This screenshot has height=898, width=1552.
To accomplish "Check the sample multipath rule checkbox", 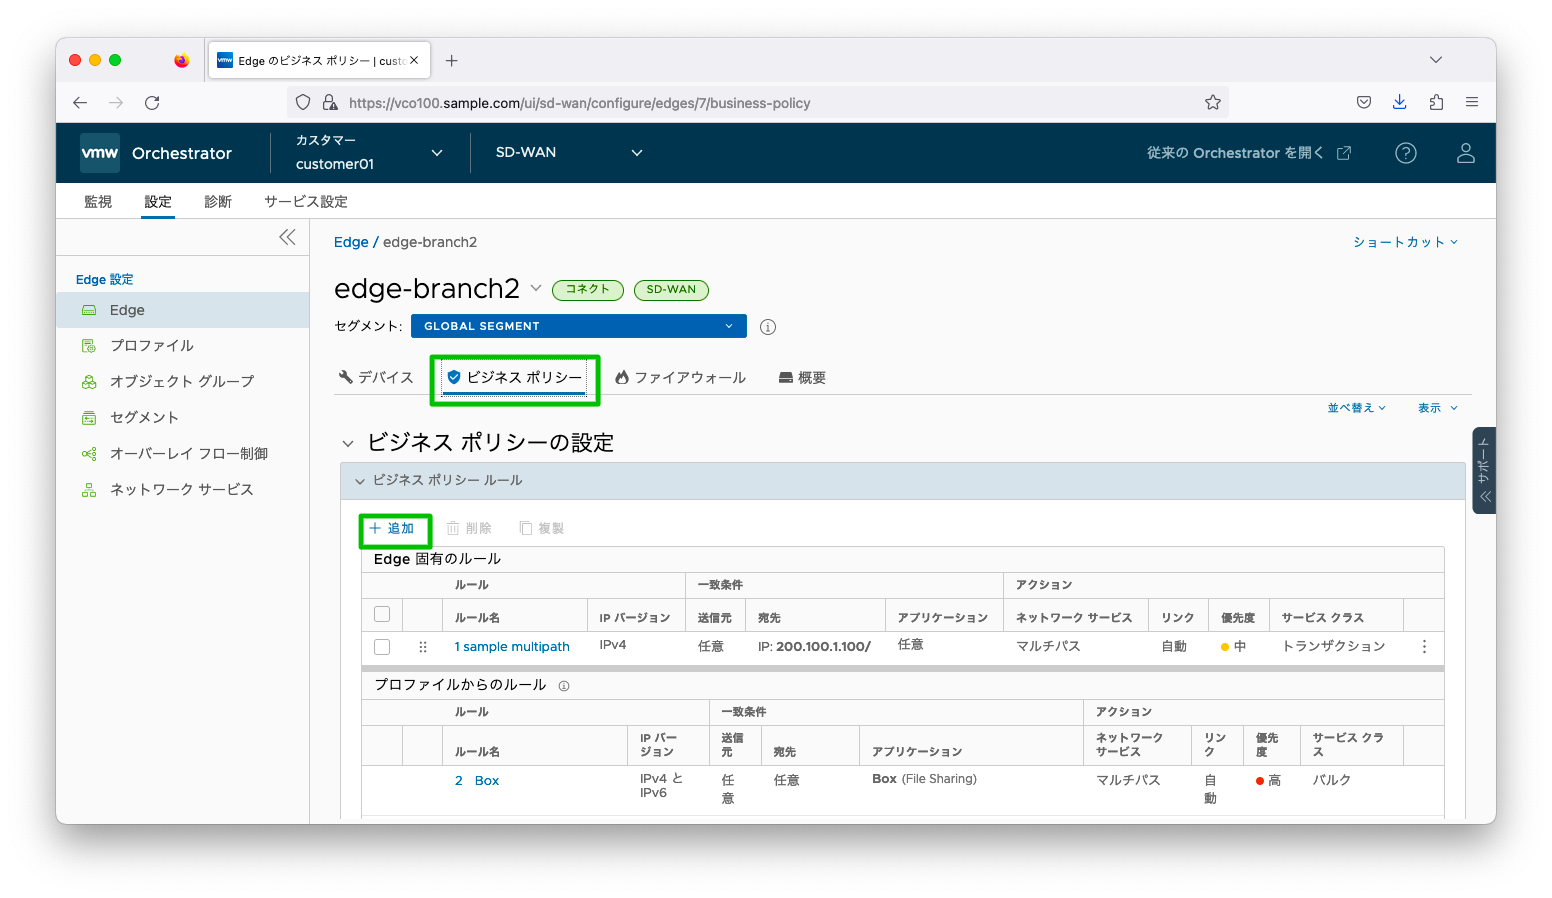I will (x=382, y=647).
